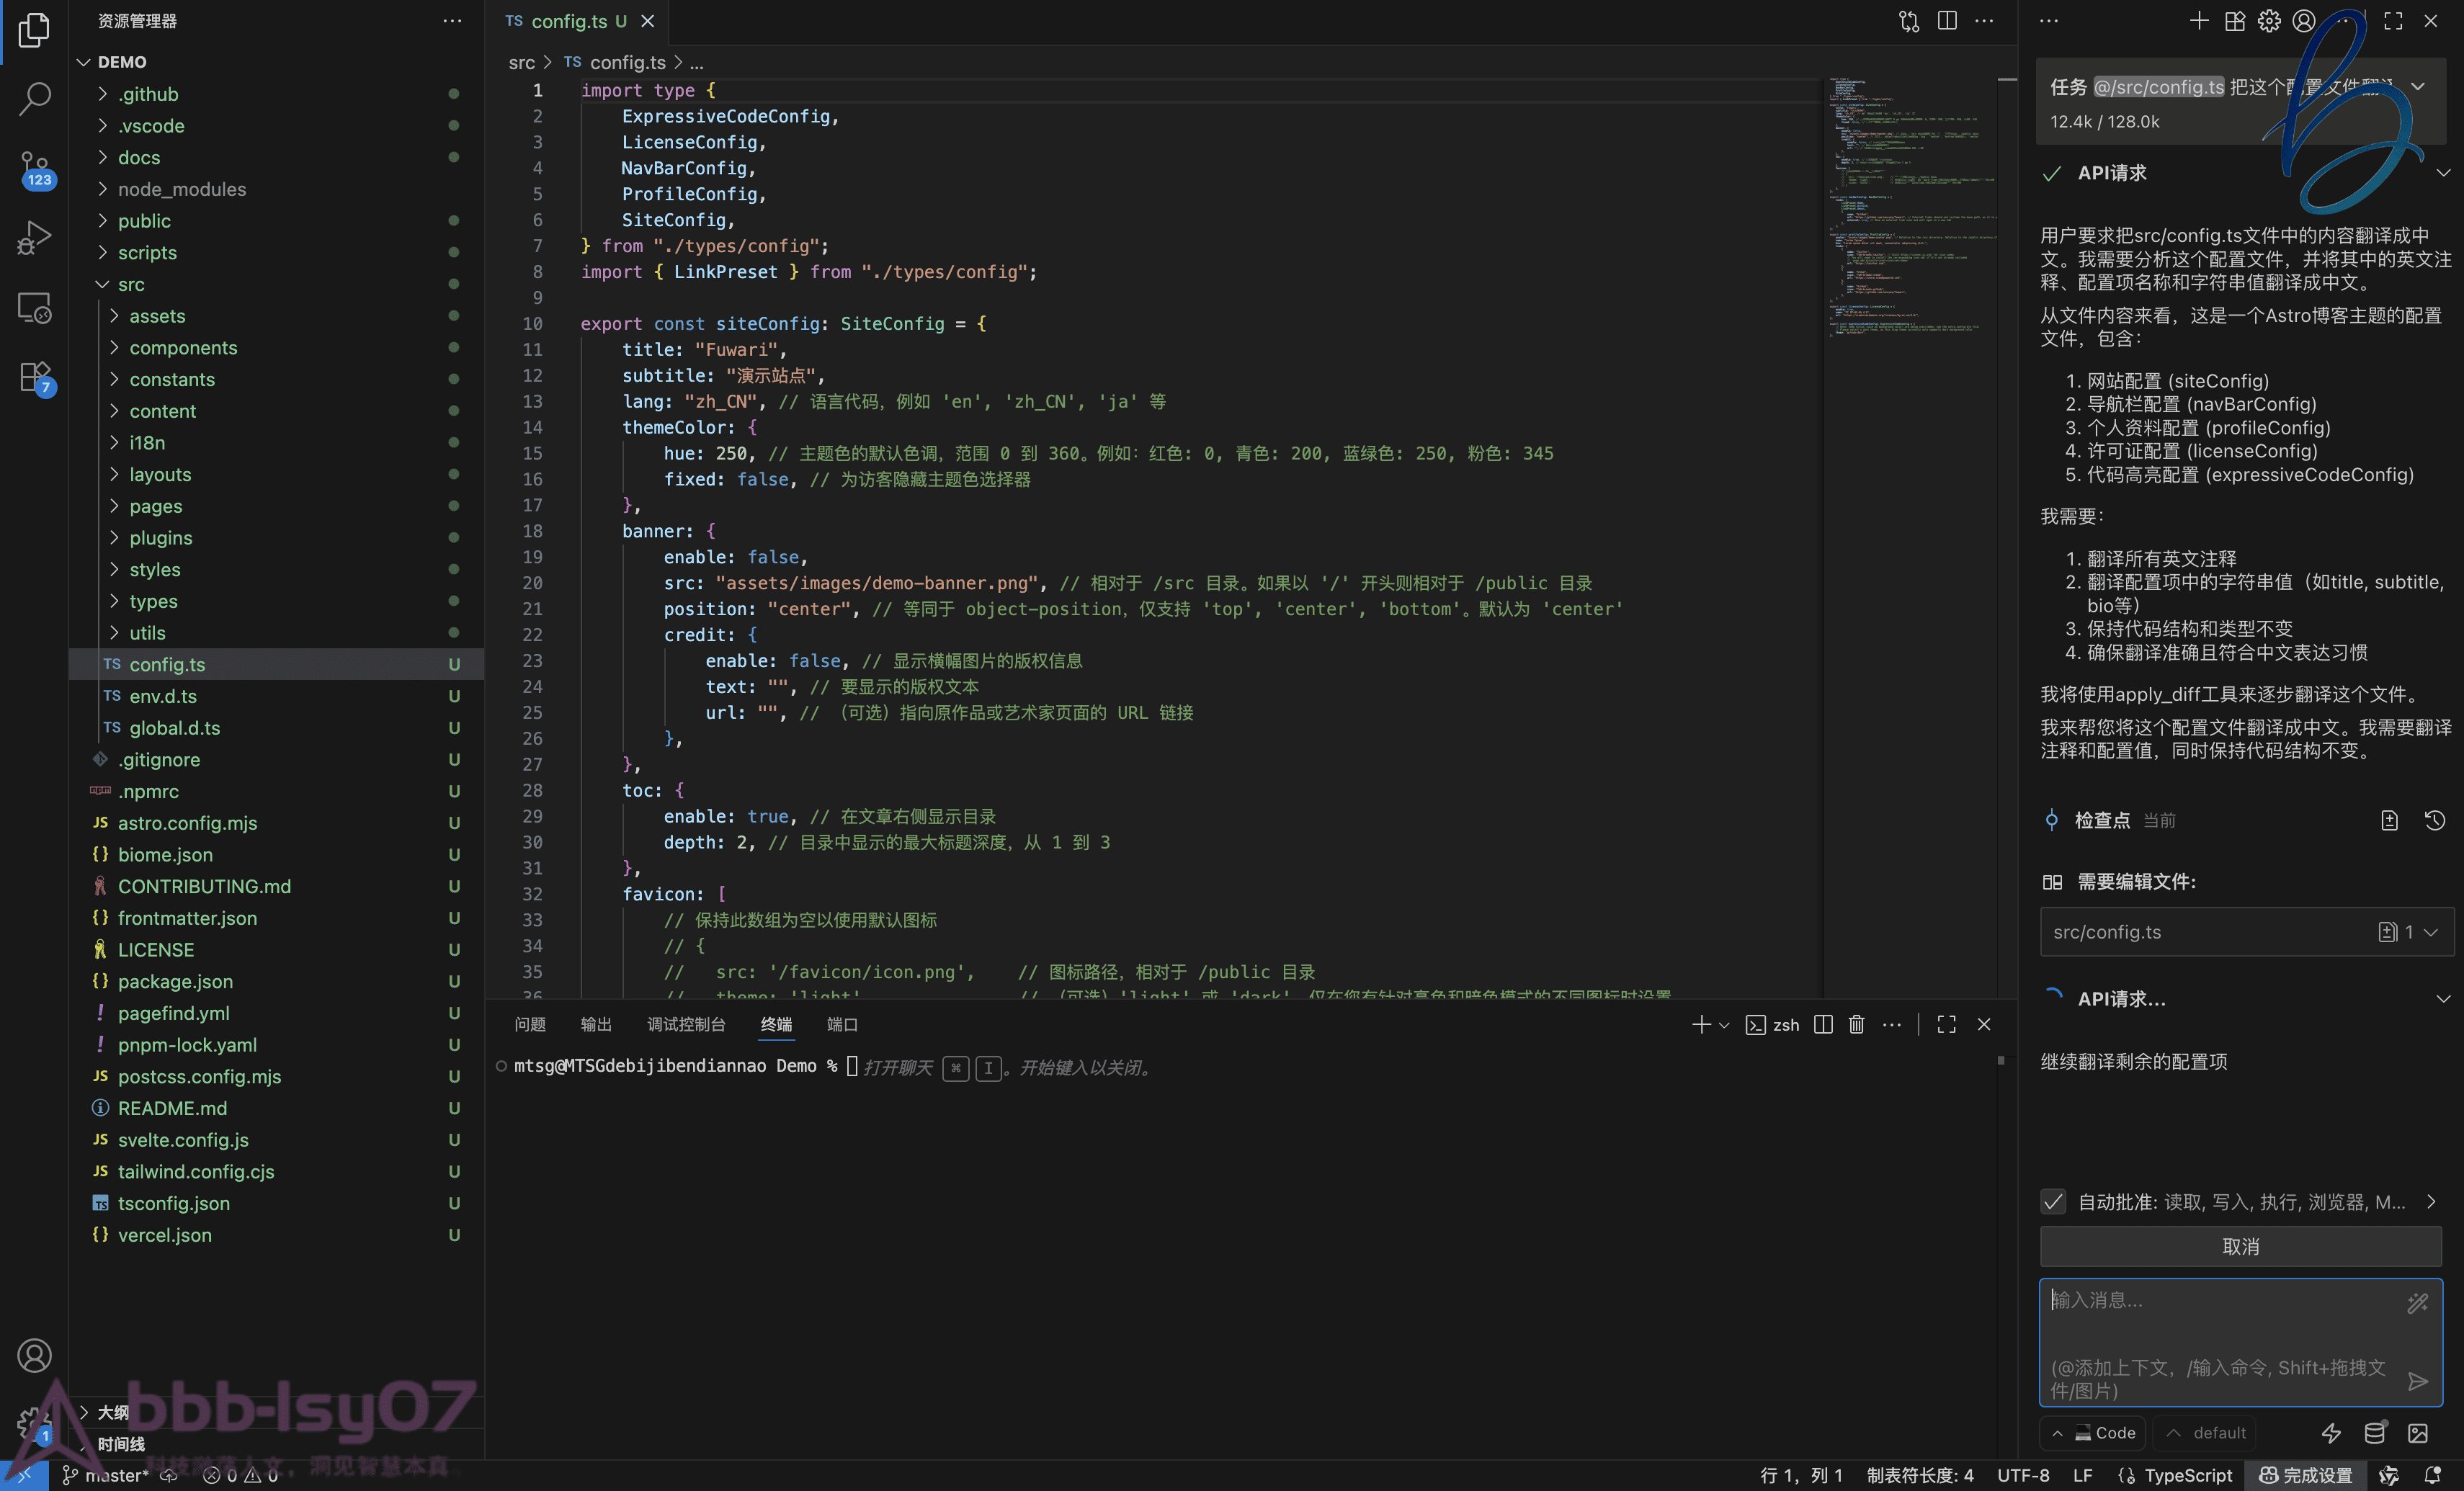This screenshot has height=1491, width=2464.
Task: Open the Search view in activity bar
Action: (34, 98)
